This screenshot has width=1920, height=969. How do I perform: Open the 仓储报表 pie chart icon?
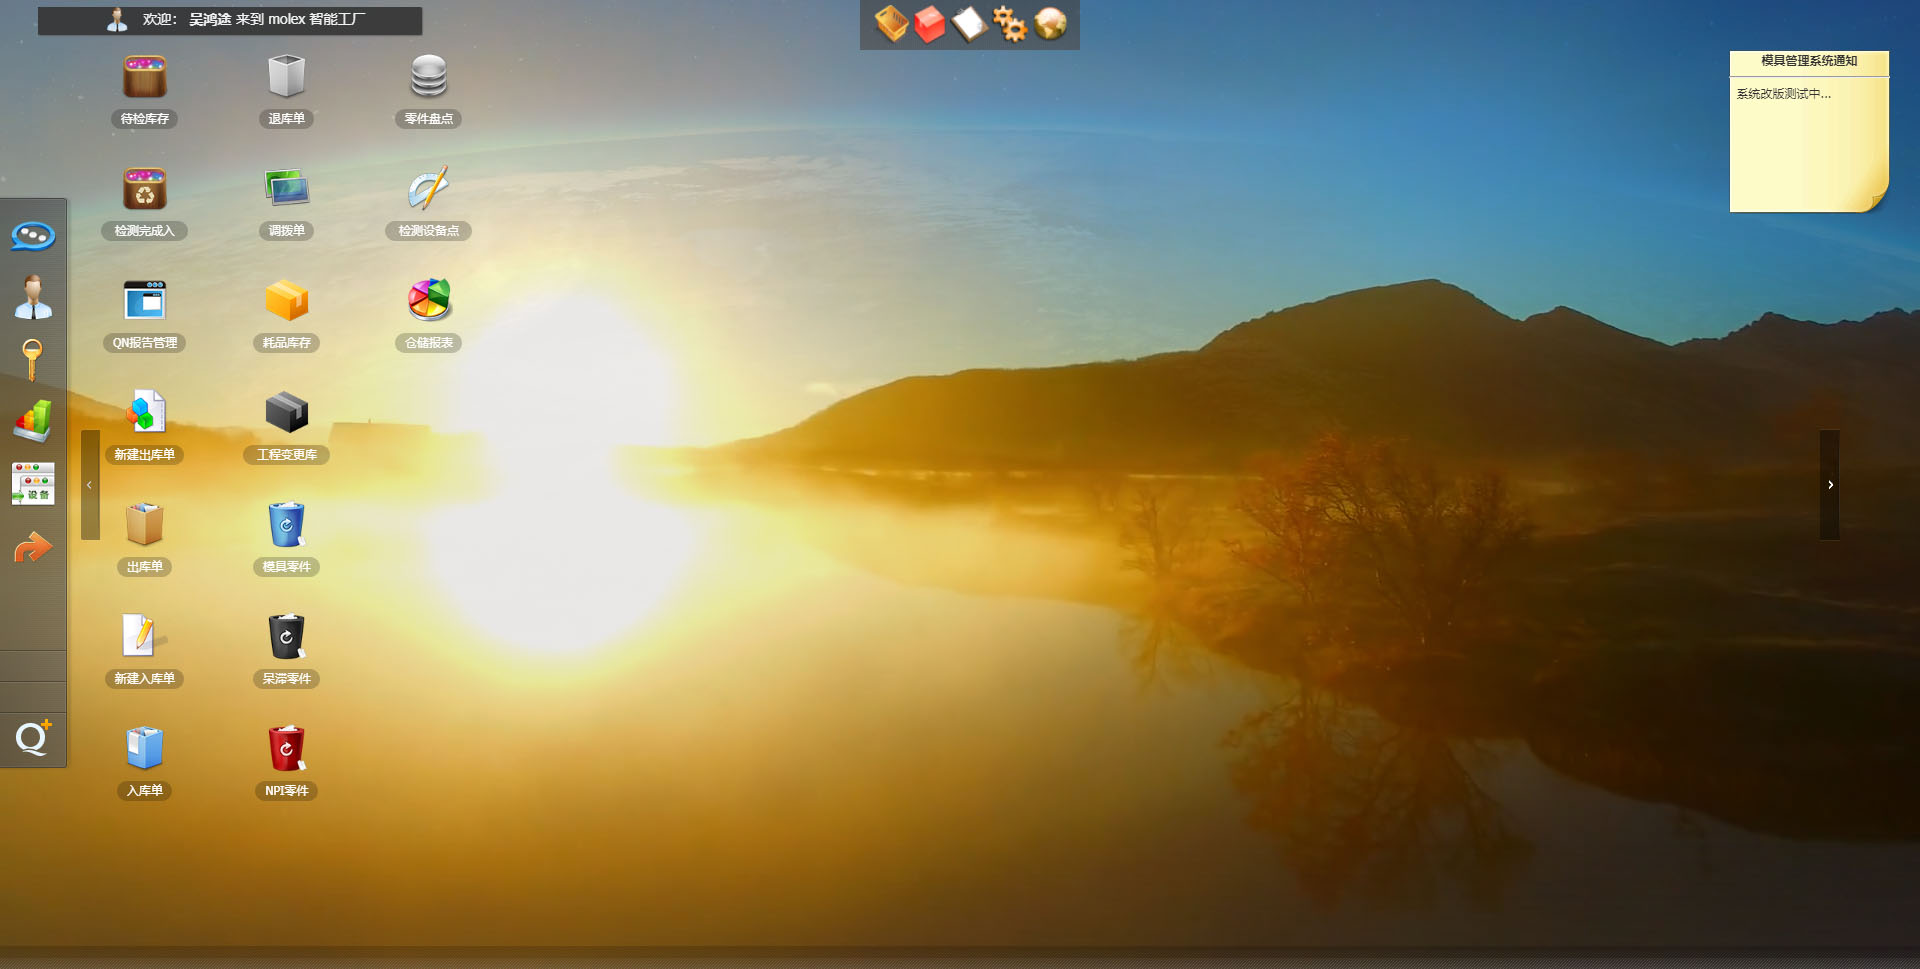428,301
